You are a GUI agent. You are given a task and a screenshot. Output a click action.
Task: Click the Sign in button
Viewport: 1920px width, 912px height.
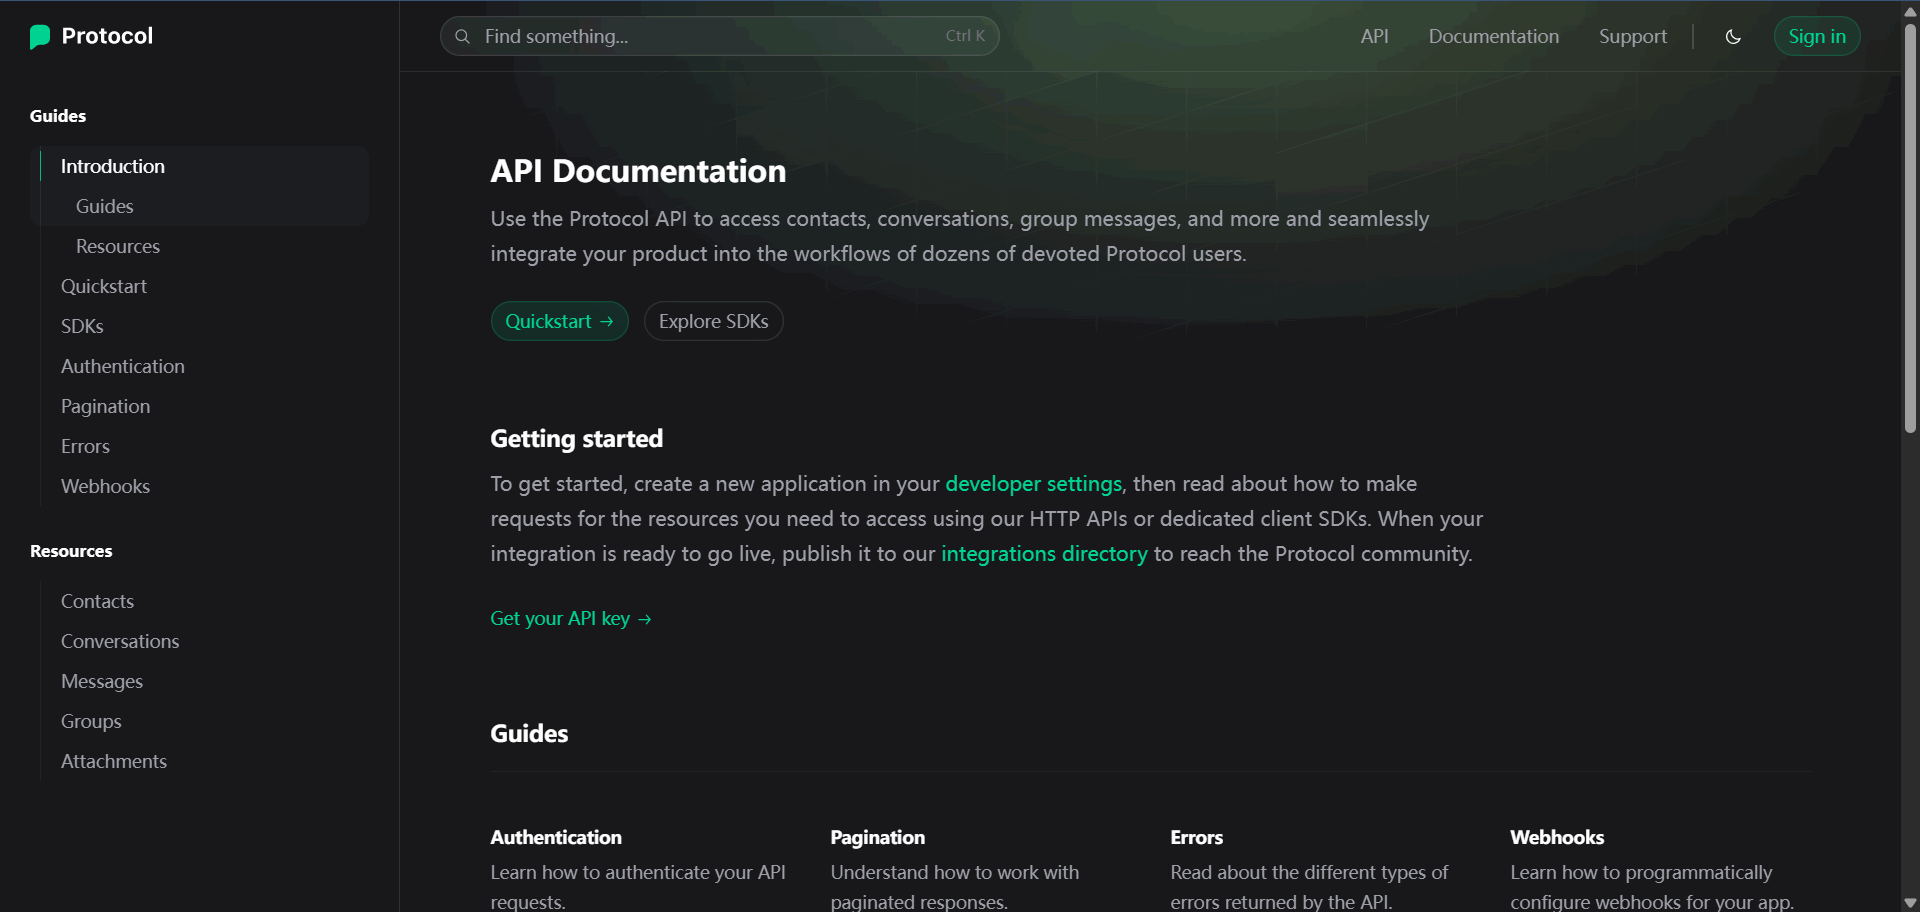[1817, 36]
